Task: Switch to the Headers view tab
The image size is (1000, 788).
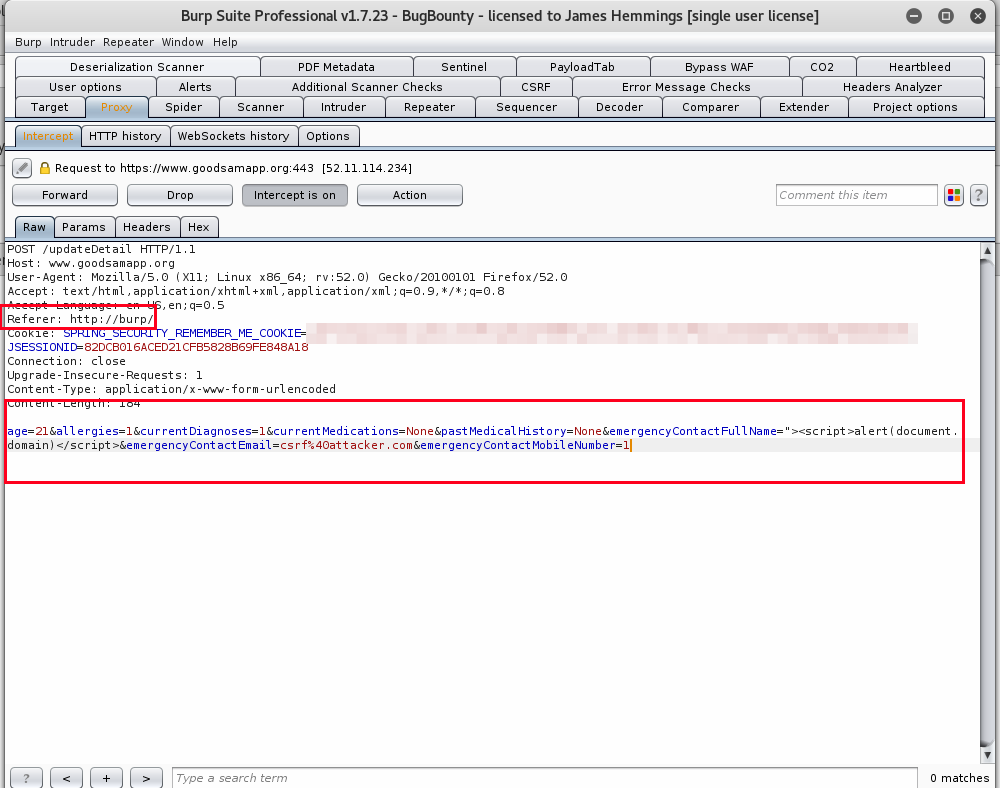Action: (147, 227)
